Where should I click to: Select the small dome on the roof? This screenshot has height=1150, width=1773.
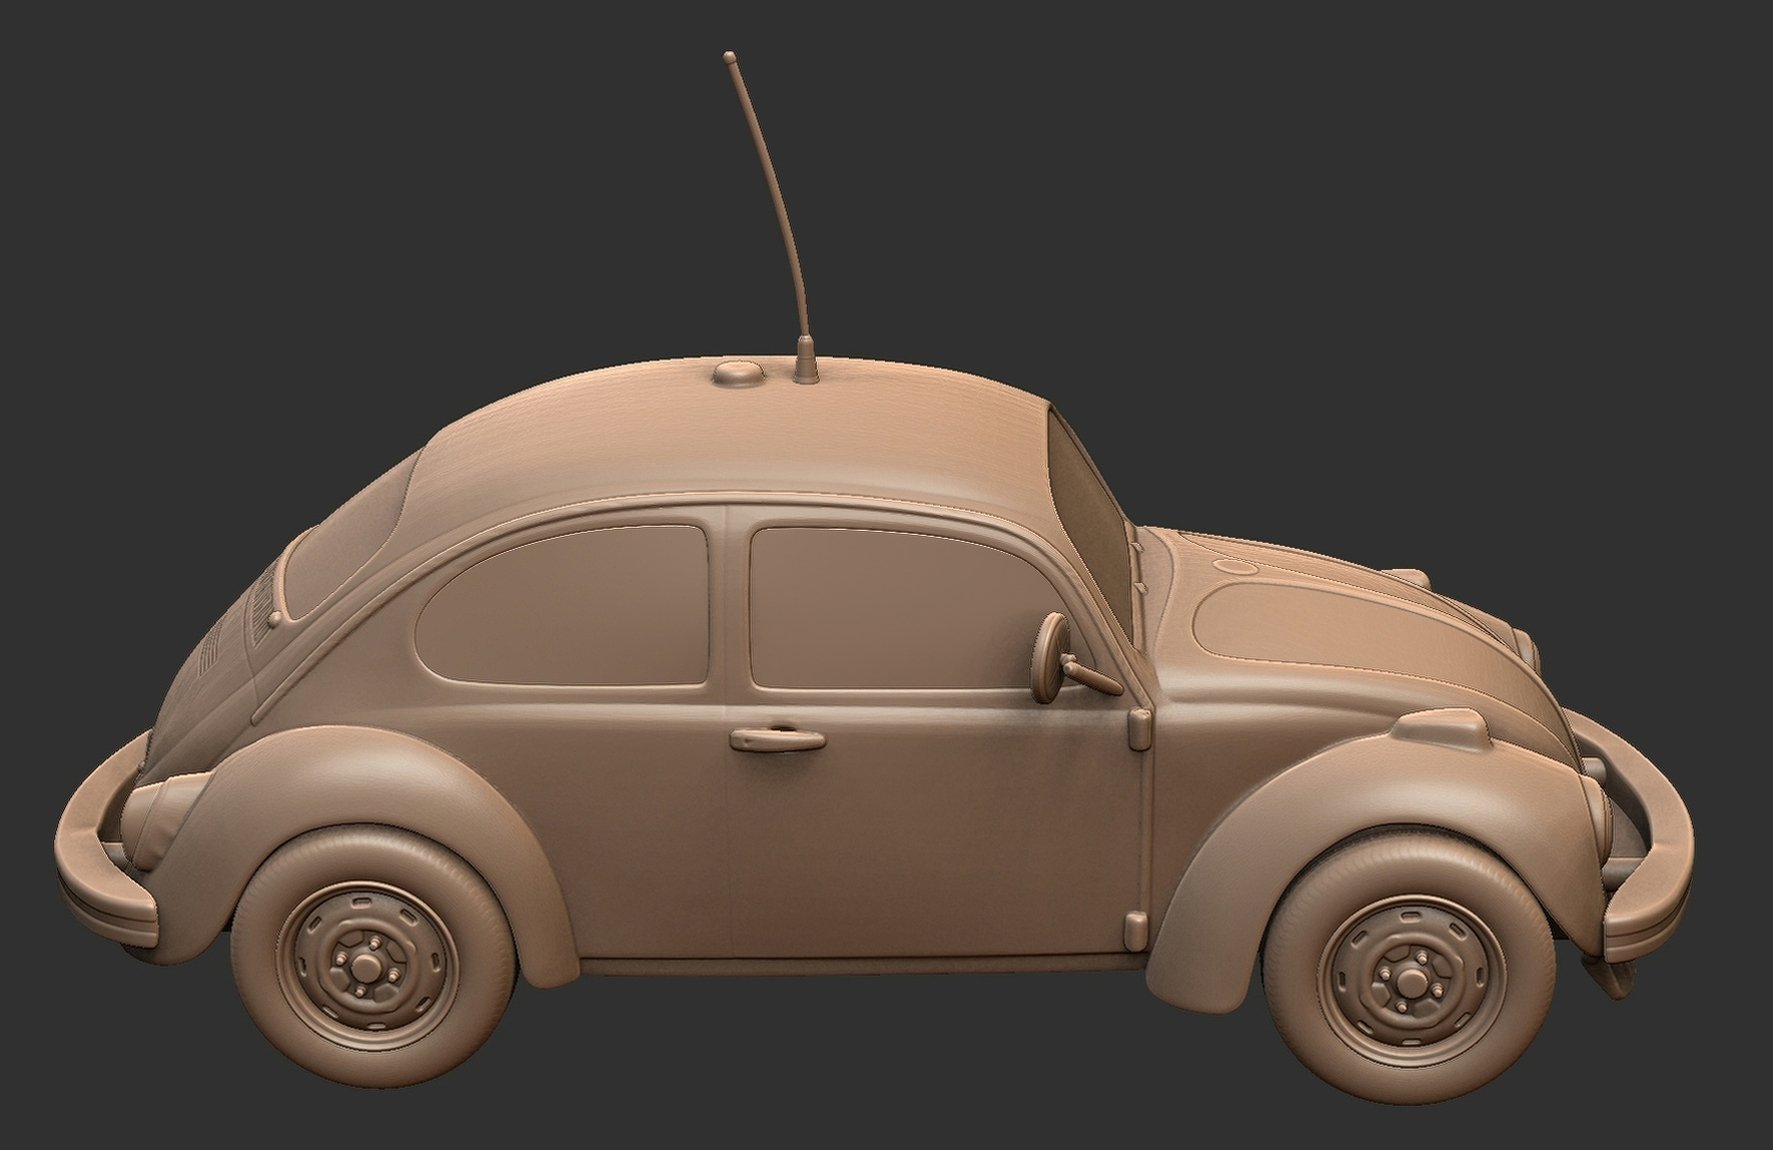point(739,374)
